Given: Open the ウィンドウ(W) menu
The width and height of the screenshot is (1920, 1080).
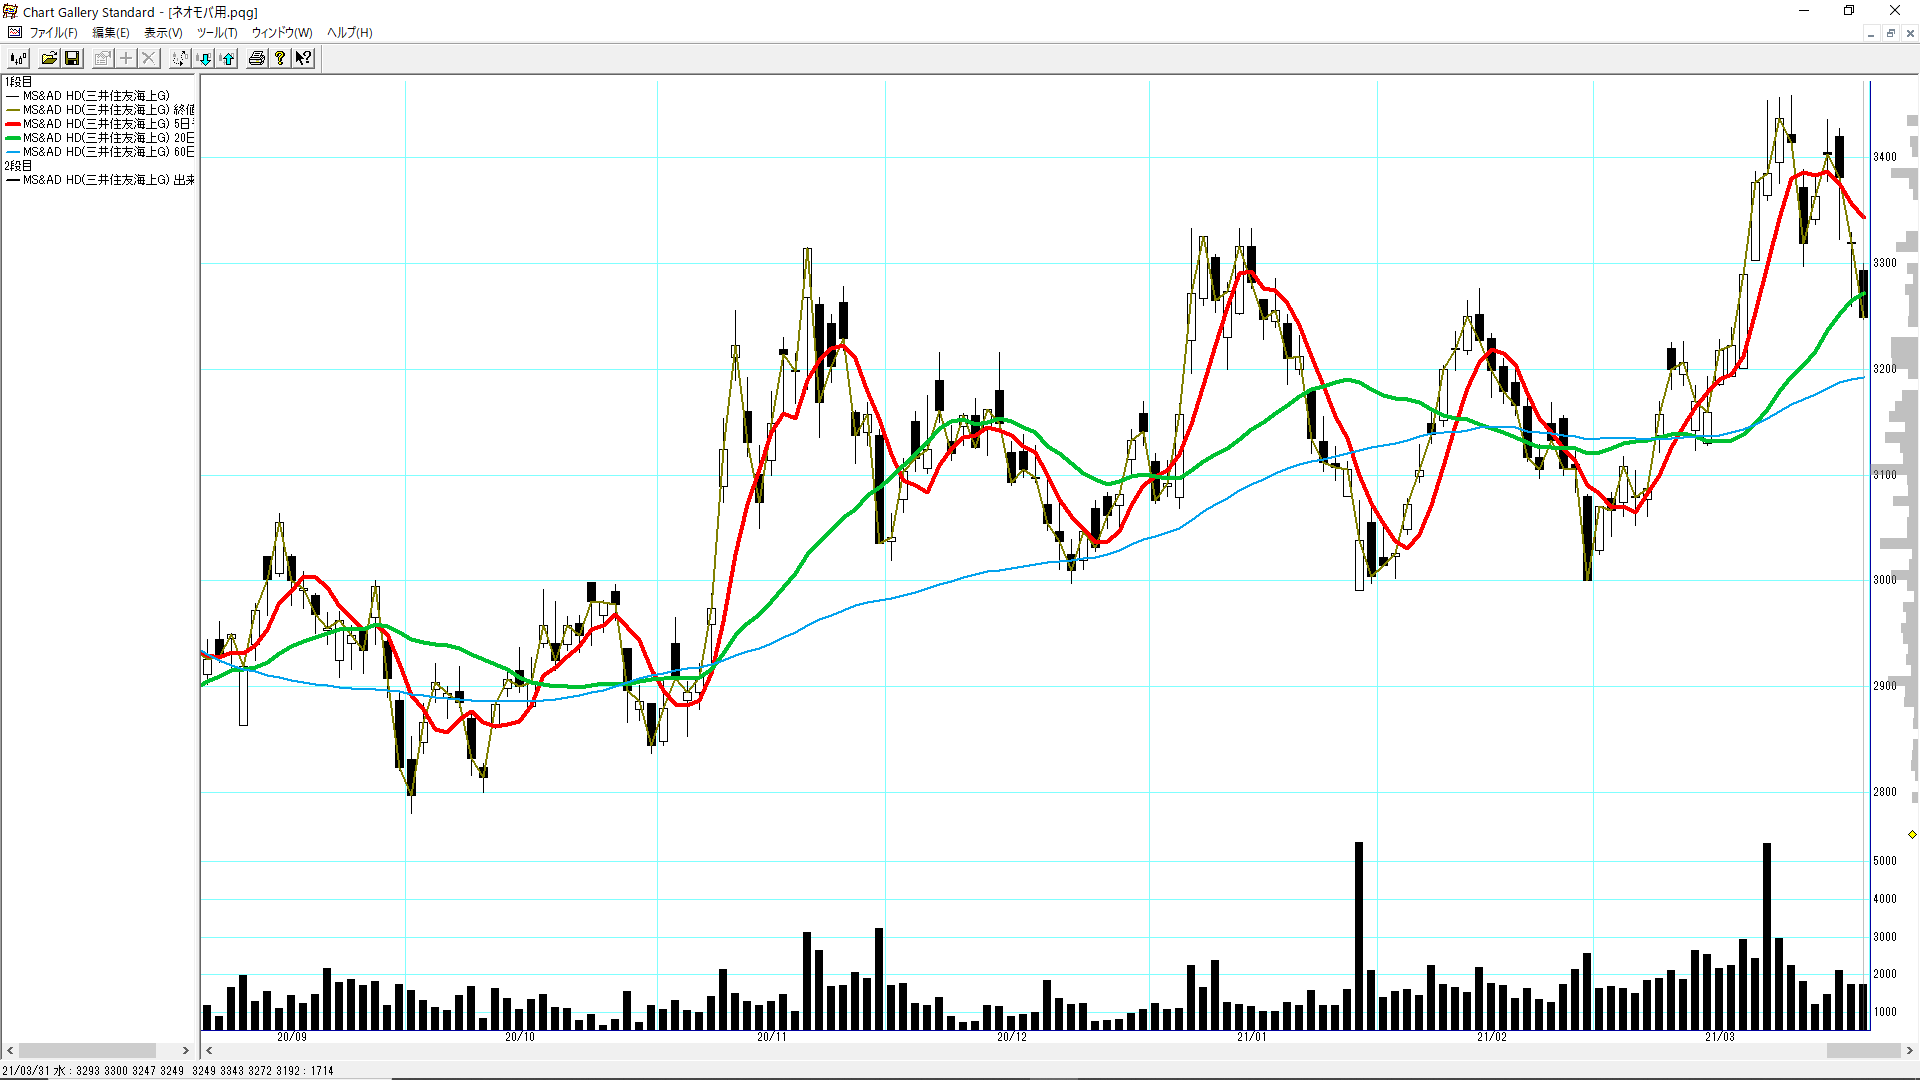Looking at the screenshot, I should [281, 32].
